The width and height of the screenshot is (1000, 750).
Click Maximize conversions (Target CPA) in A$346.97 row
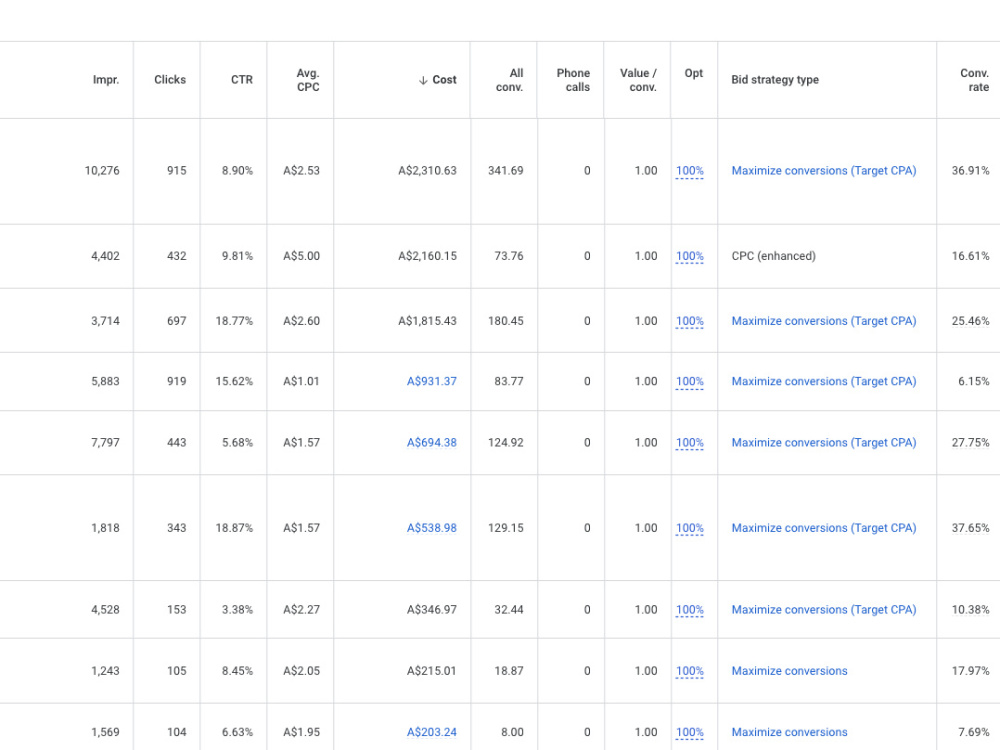pos(823,610)
